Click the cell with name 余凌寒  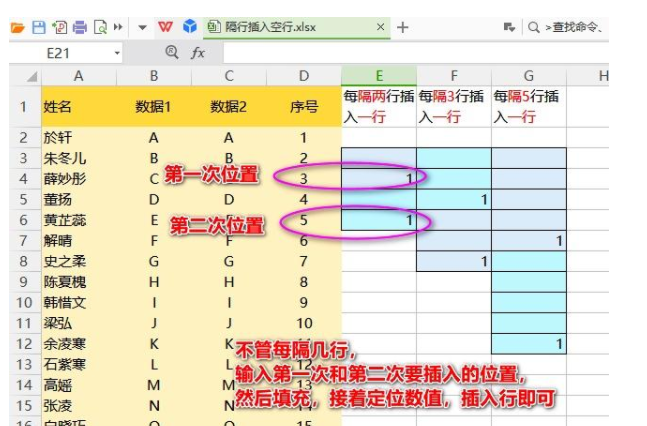(x=79, y=344)
